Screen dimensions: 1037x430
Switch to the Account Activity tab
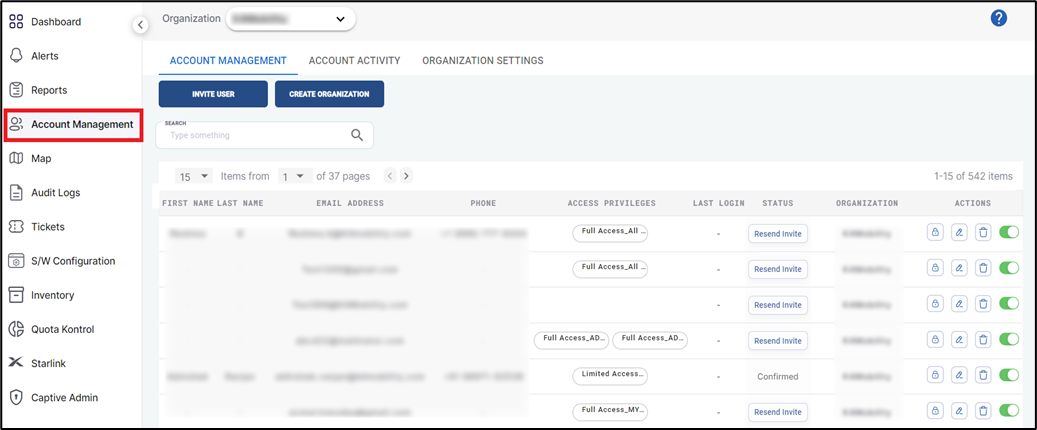point(354,61)
